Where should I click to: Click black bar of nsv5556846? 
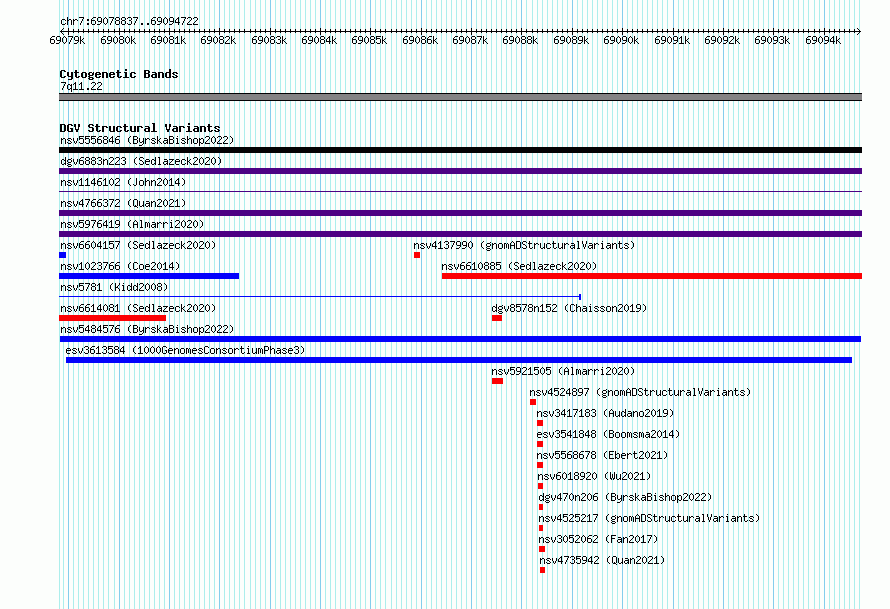coord(460,150)
